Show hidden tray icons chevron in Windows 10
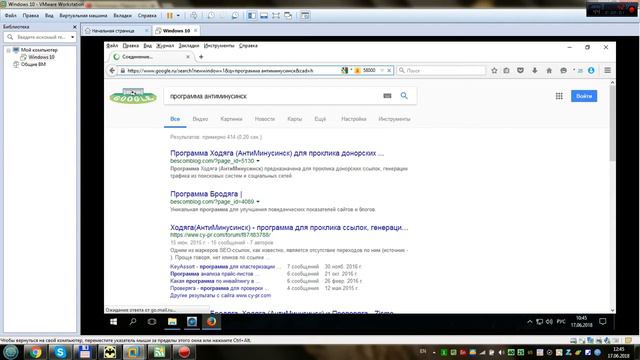Image resolution: width=640 pixels, height=360 pixels. (529, 322)
